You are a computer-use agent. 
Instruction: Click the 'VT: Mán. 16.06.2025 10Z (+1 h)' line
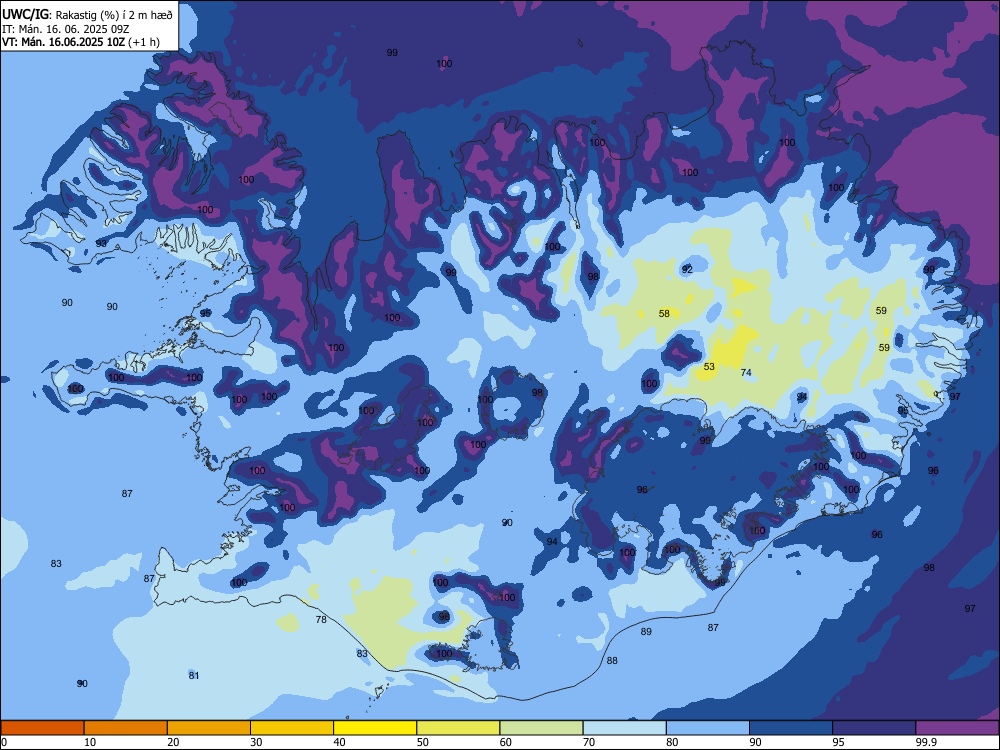click(81, 42)
